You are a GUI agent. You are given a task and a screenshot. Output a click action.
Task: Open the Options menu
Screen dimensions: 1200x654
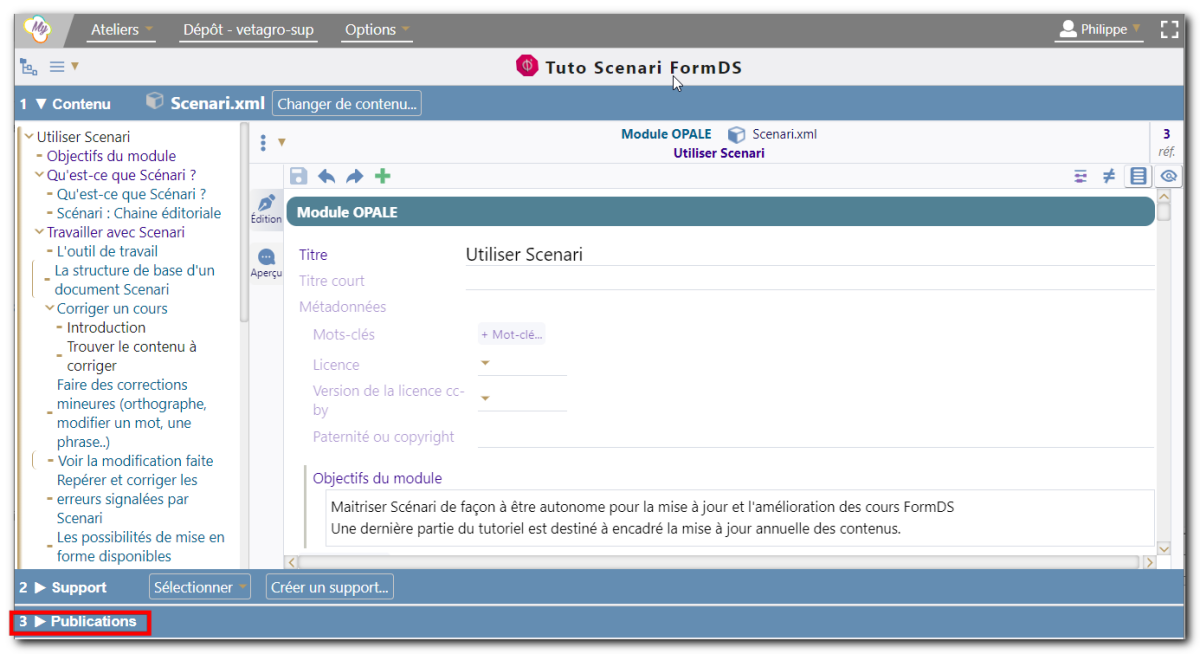tap(377, 30)
